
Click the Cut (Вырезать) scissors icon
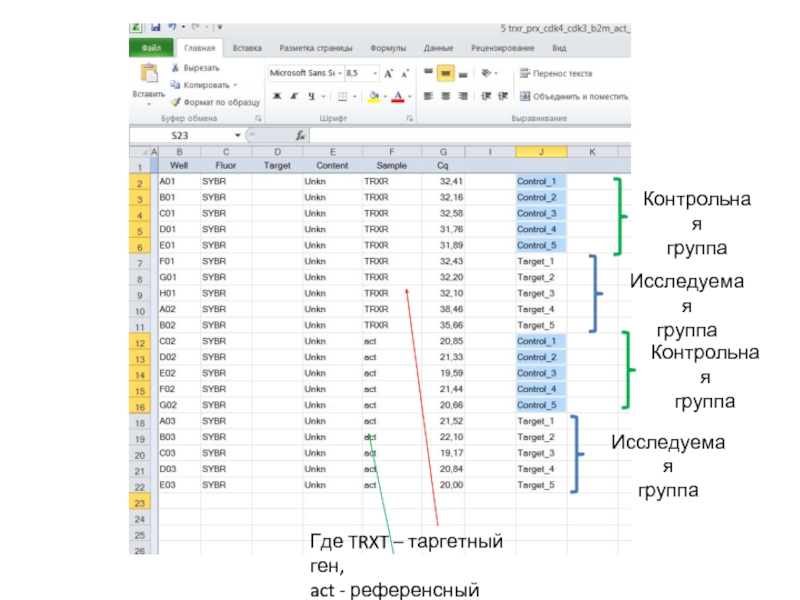175,68
